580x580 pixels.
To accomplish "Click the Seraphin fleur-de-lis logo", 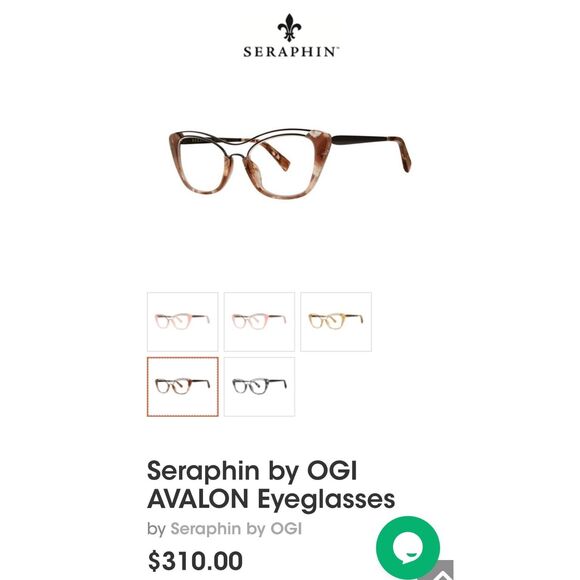I will [x=289, y=27].
